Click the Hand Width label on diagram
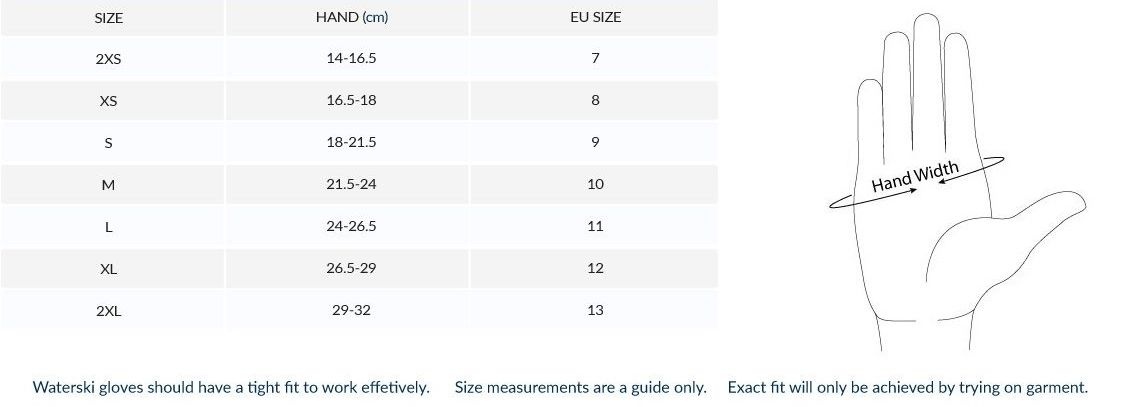 point(915,177)
